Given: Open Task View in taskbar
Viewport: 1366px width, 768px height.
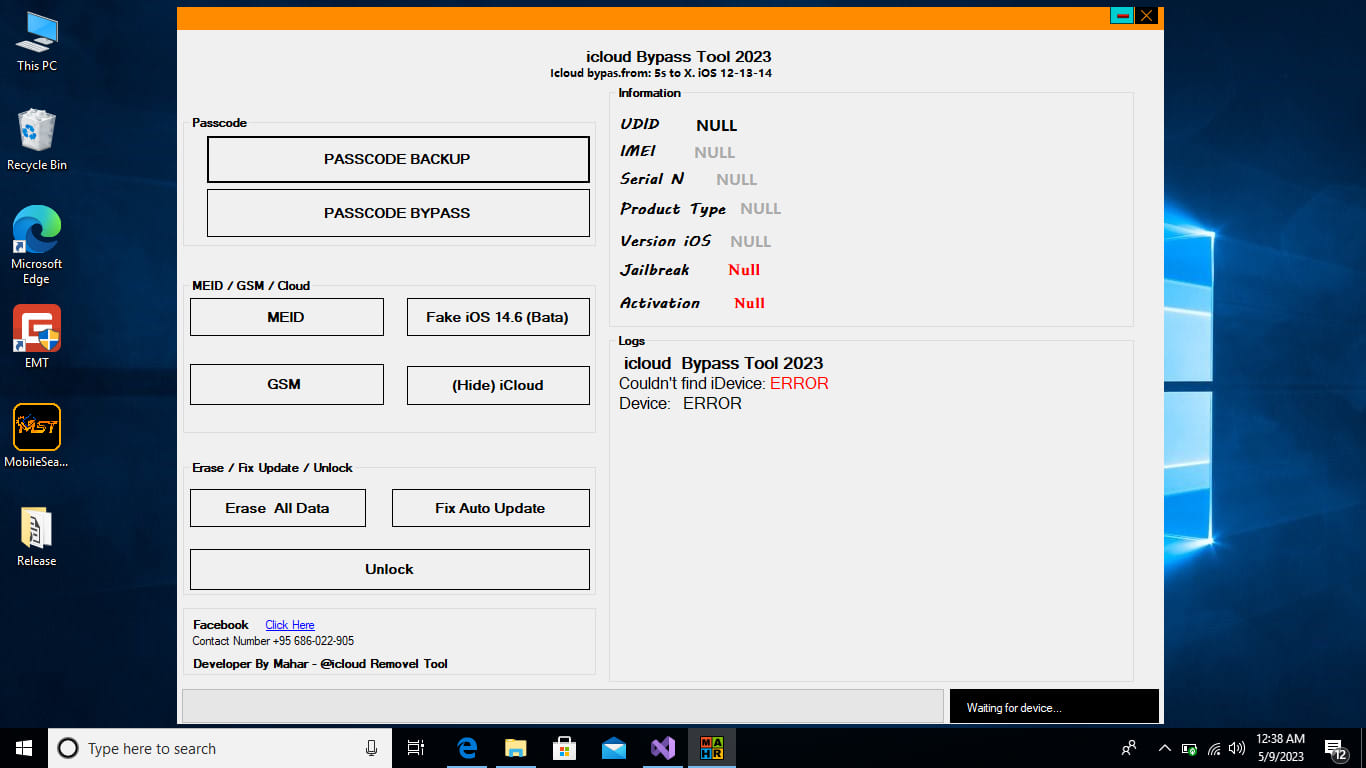Looking at the screenshot, I should click(x=416, y=748).
